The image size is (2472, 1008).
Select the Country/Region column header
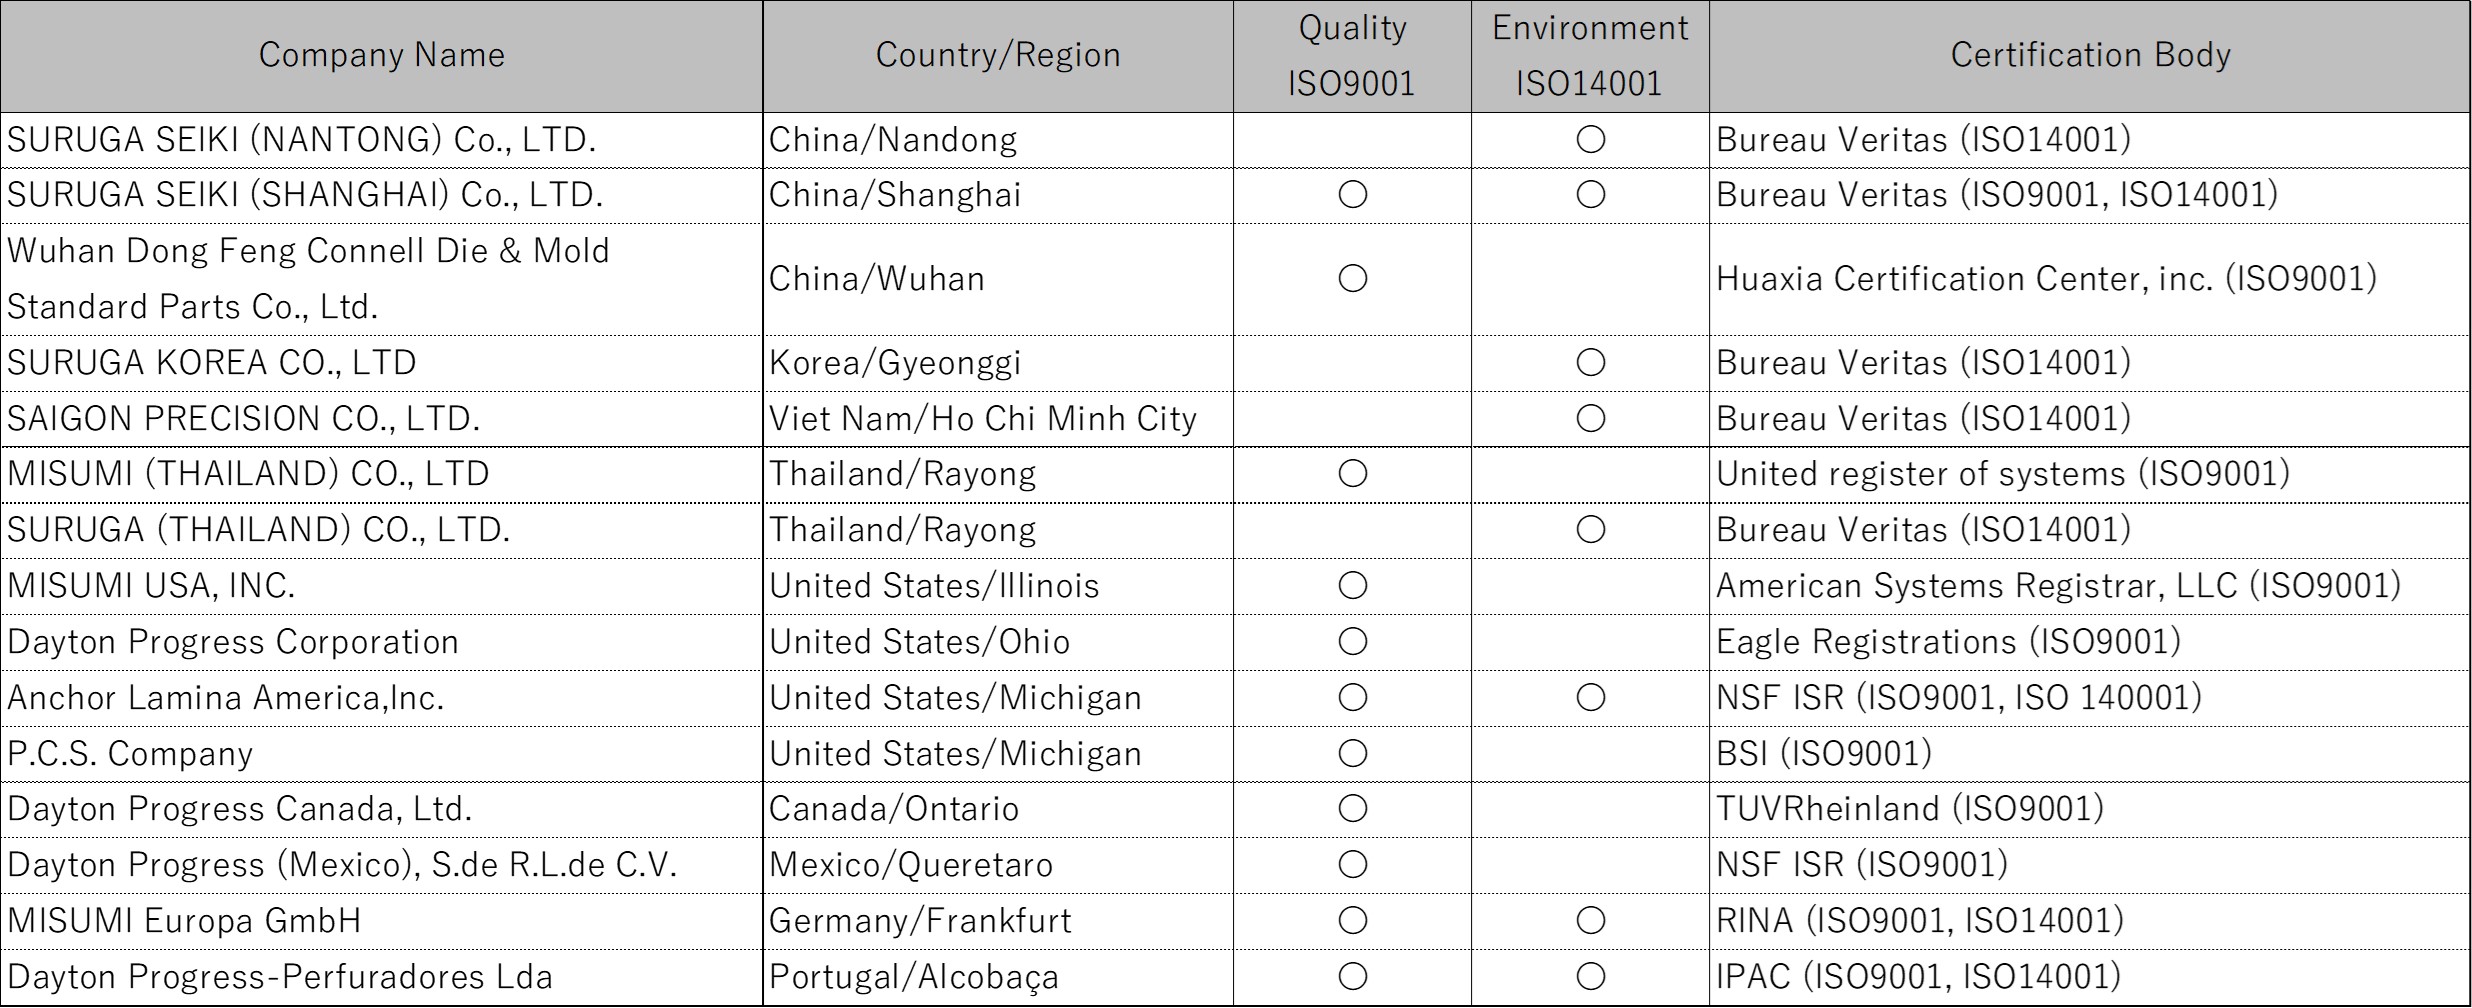[998, 56]
